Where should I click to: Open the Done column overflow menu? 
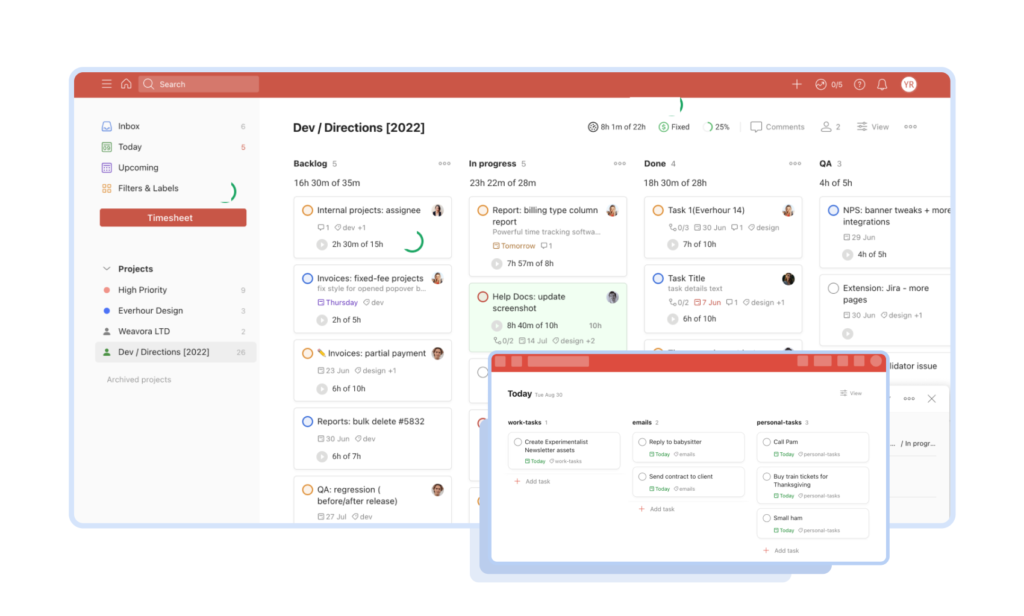click(795, 163)
